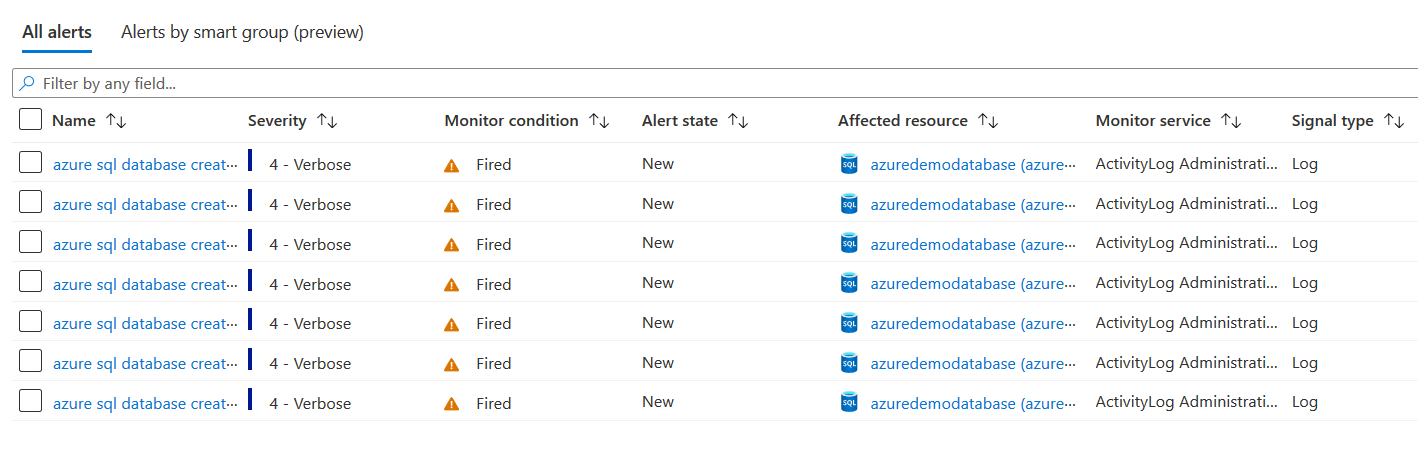
Task: Sort by Affected resource column arrows
Action: click(x=988, y=121)
